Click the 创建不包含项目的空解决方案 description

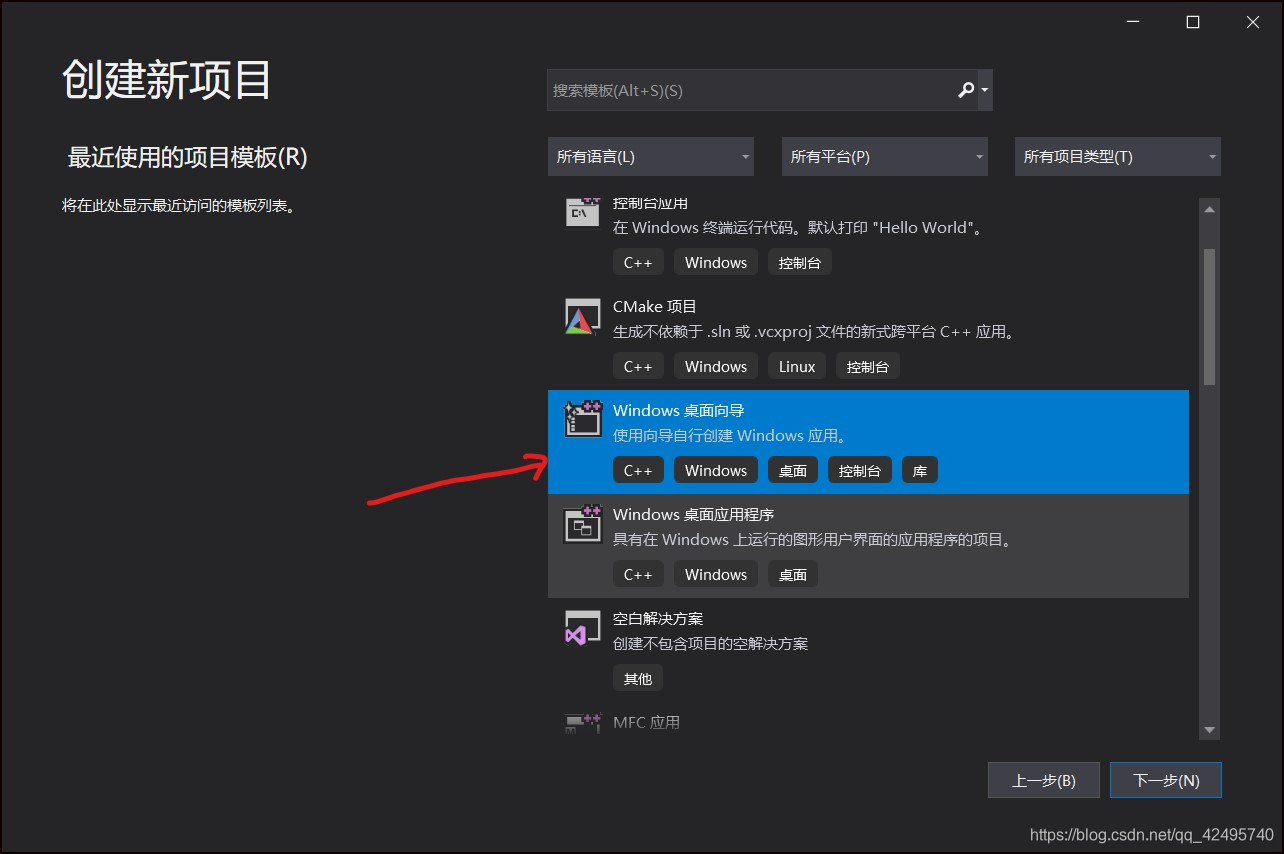(711, 644)
